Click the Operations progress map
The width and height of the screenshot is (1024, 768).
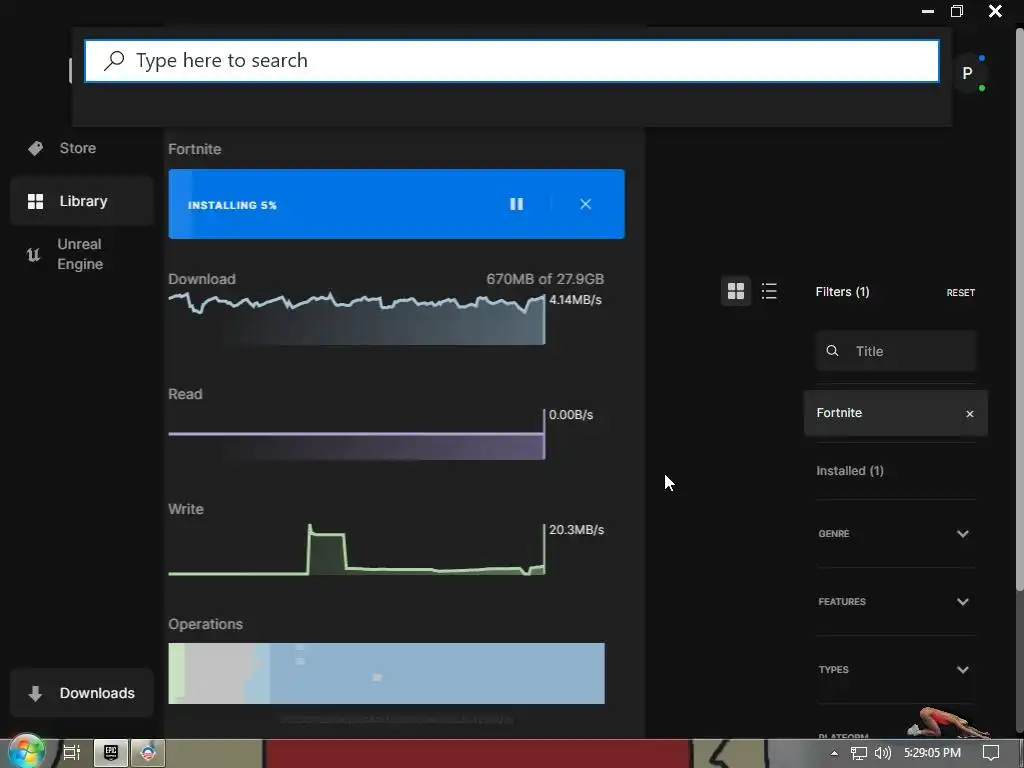pos(387,673)
